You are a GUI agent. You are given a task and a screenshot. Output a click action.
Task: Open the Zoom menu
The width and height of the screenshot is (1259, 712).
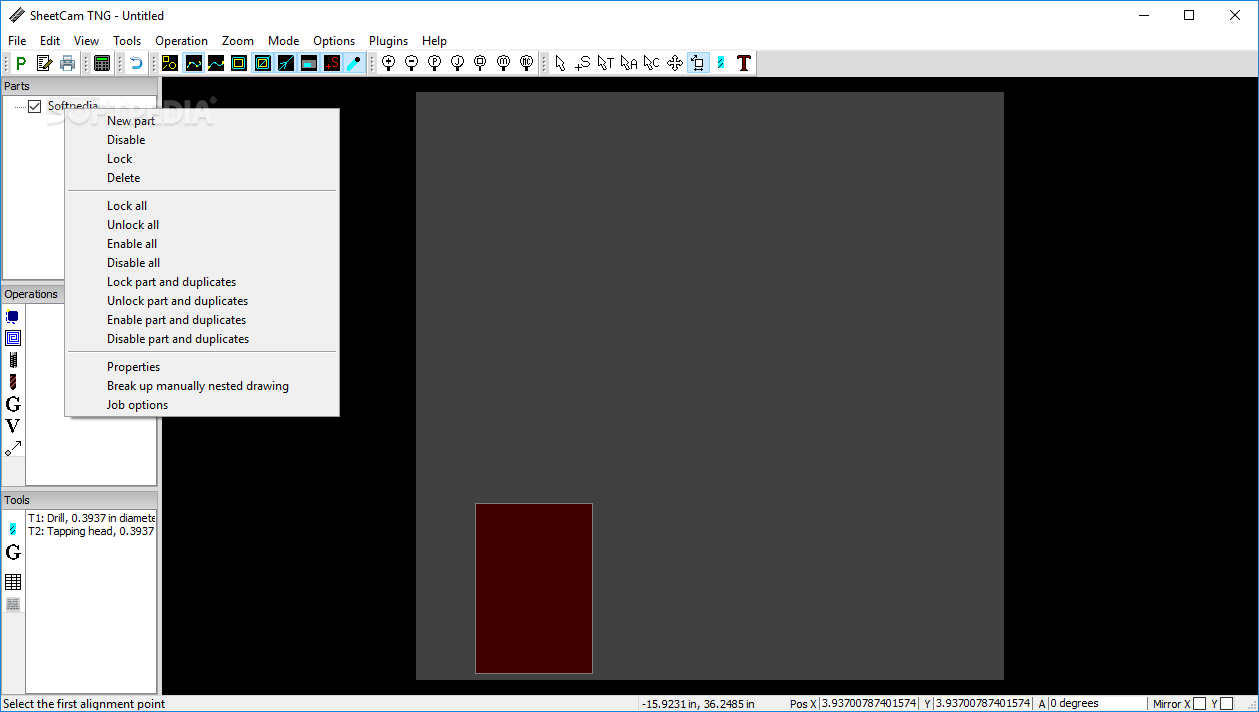[x=238, y=41]
